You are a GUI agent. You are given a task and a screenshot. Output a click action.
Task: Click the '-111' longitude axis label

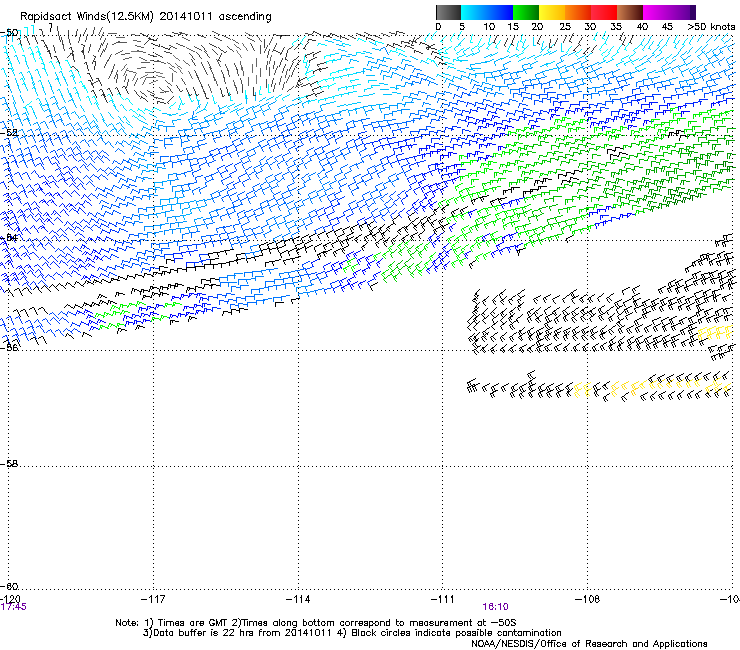pyautogui.click(x=443, y=599)
